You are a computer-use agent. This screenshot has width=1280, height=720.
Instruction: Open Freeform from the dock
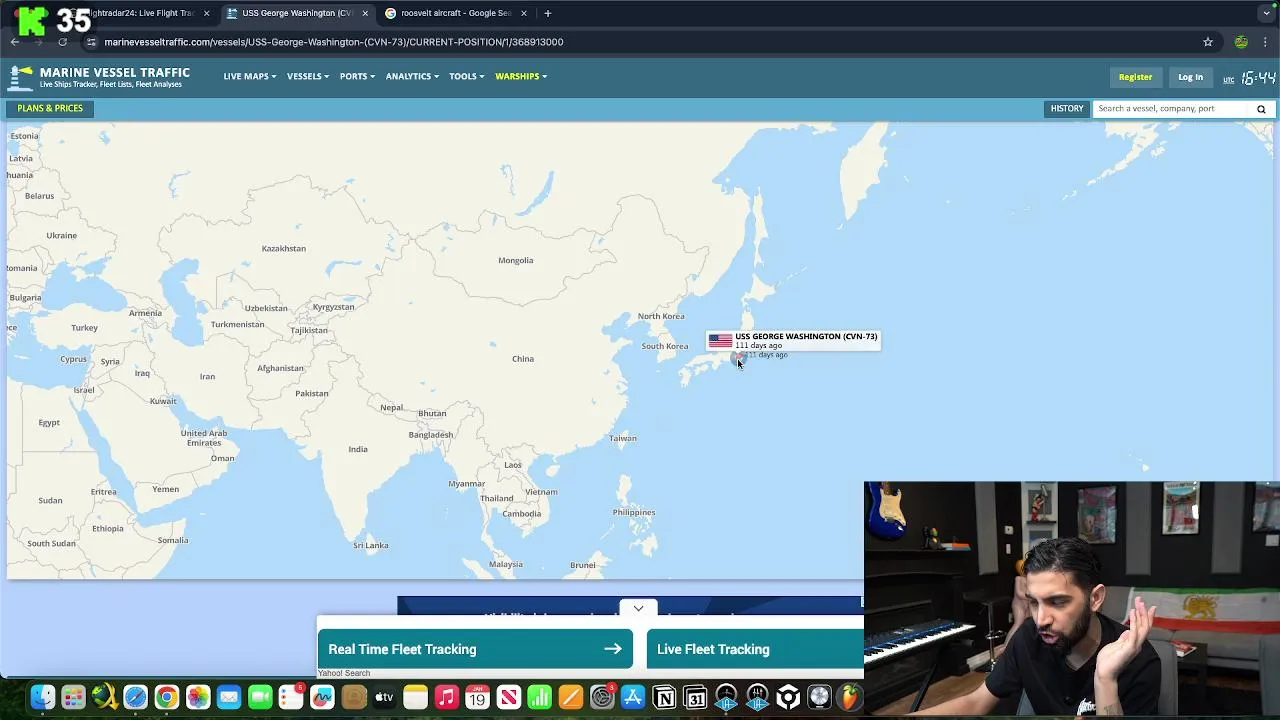point(322,697)
